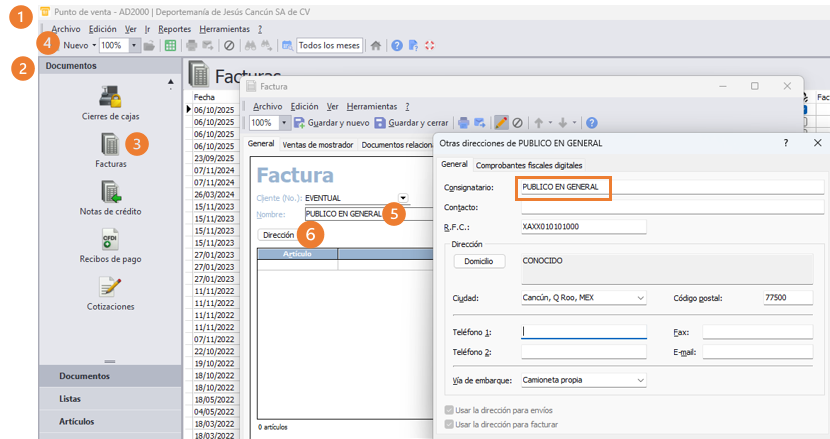Click the Teléfono 2 input field
The width and height of the screenshot is (830, 439).
(x=583, y=352)
